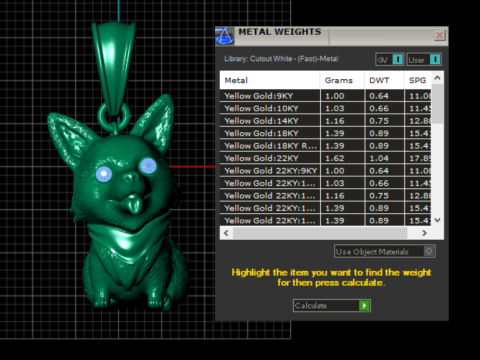Image resolution: width=480 pixels, height=360 pixels.
Task: Select the Yellow Gold:10KY row
Action: tap(325, 108)
